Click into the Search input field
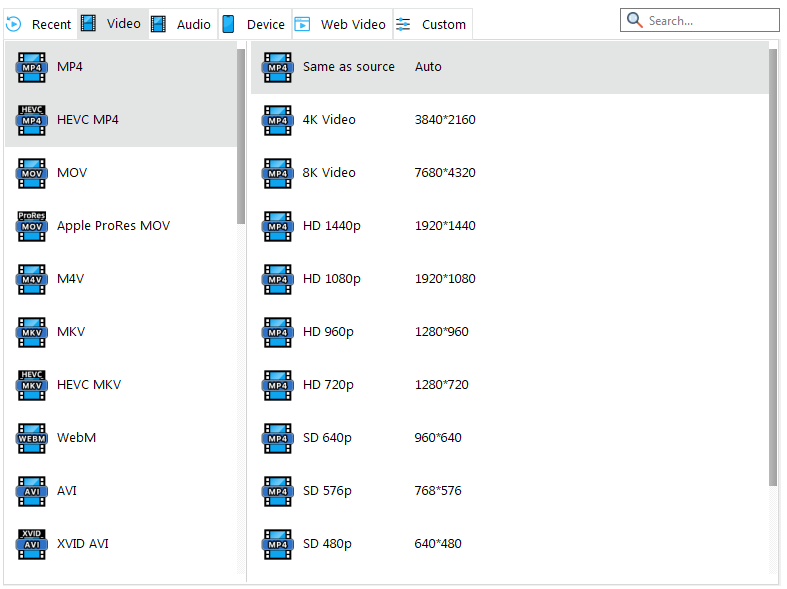This screenshot has height=589, width=787. [710, 20]
